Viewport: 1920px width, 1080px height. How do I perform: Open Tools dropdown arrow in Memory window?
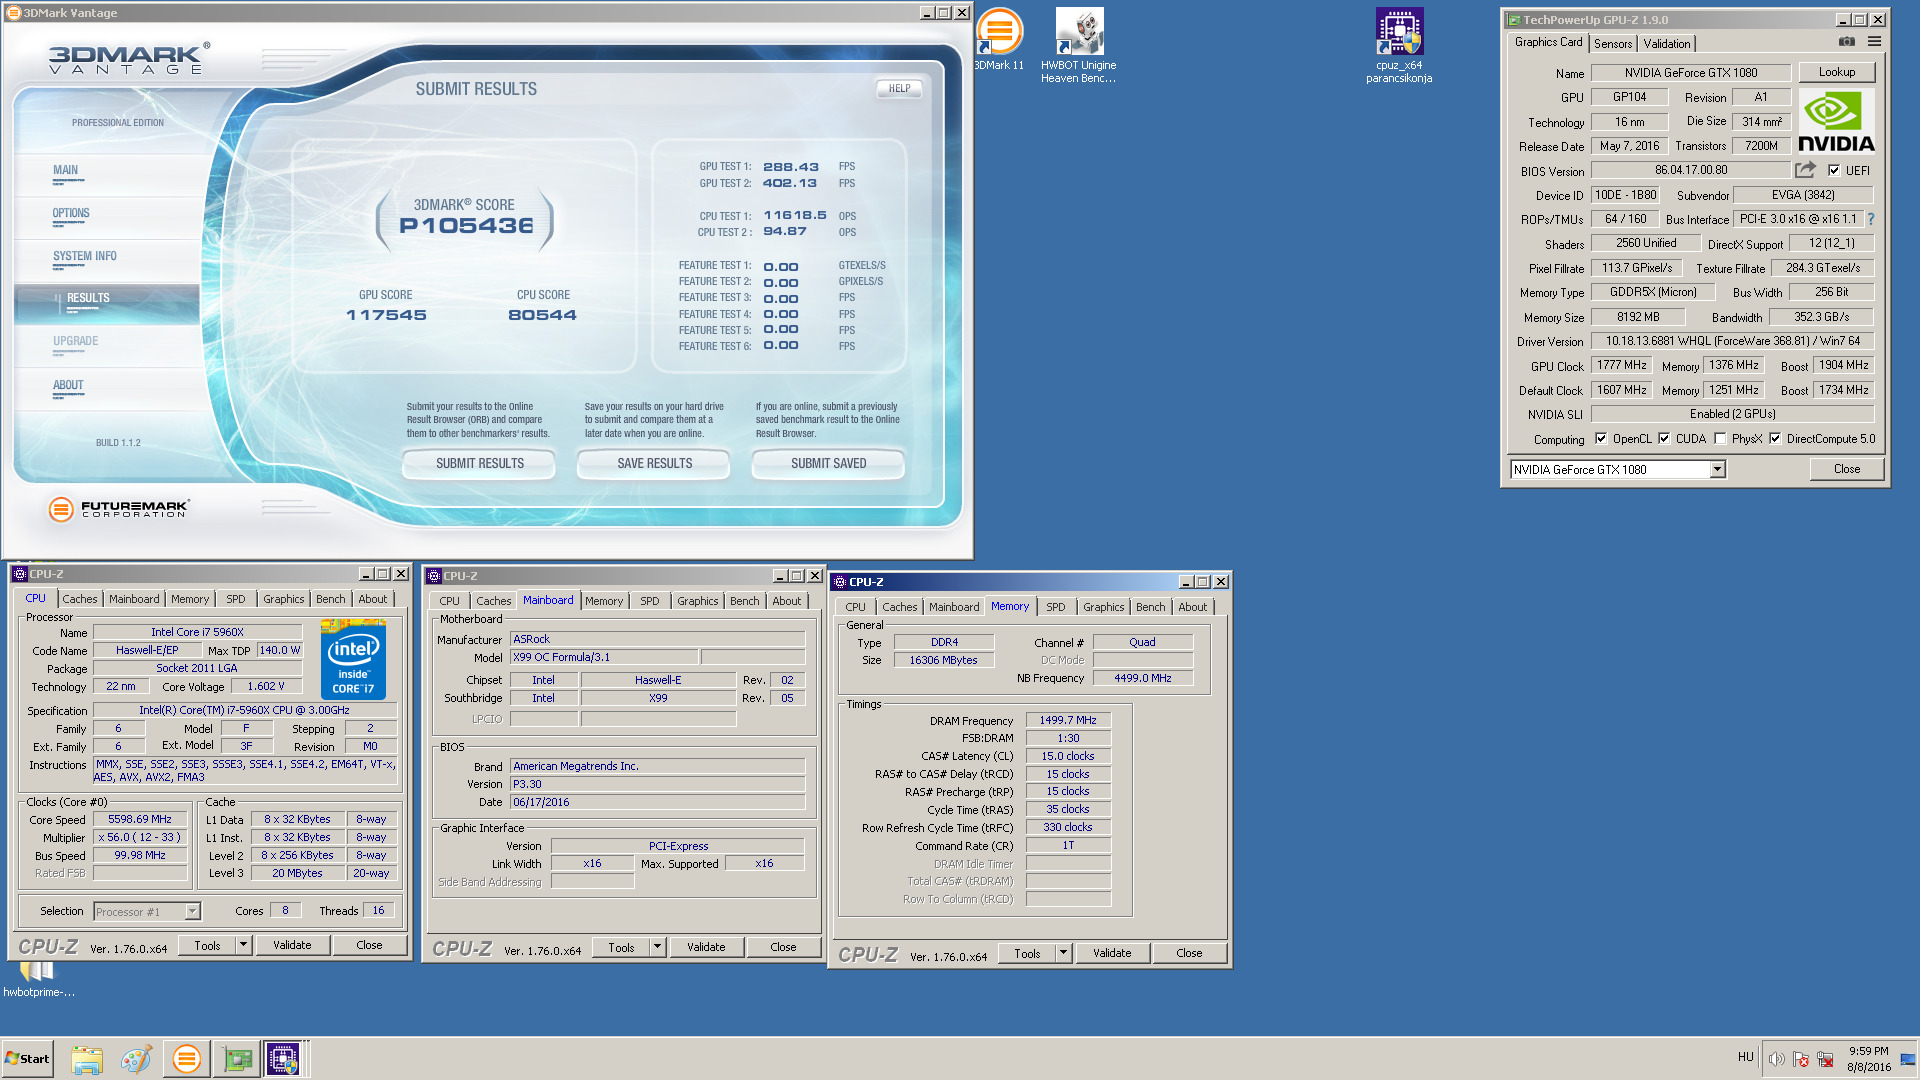pyautogui.click(x=1063, y=953)
